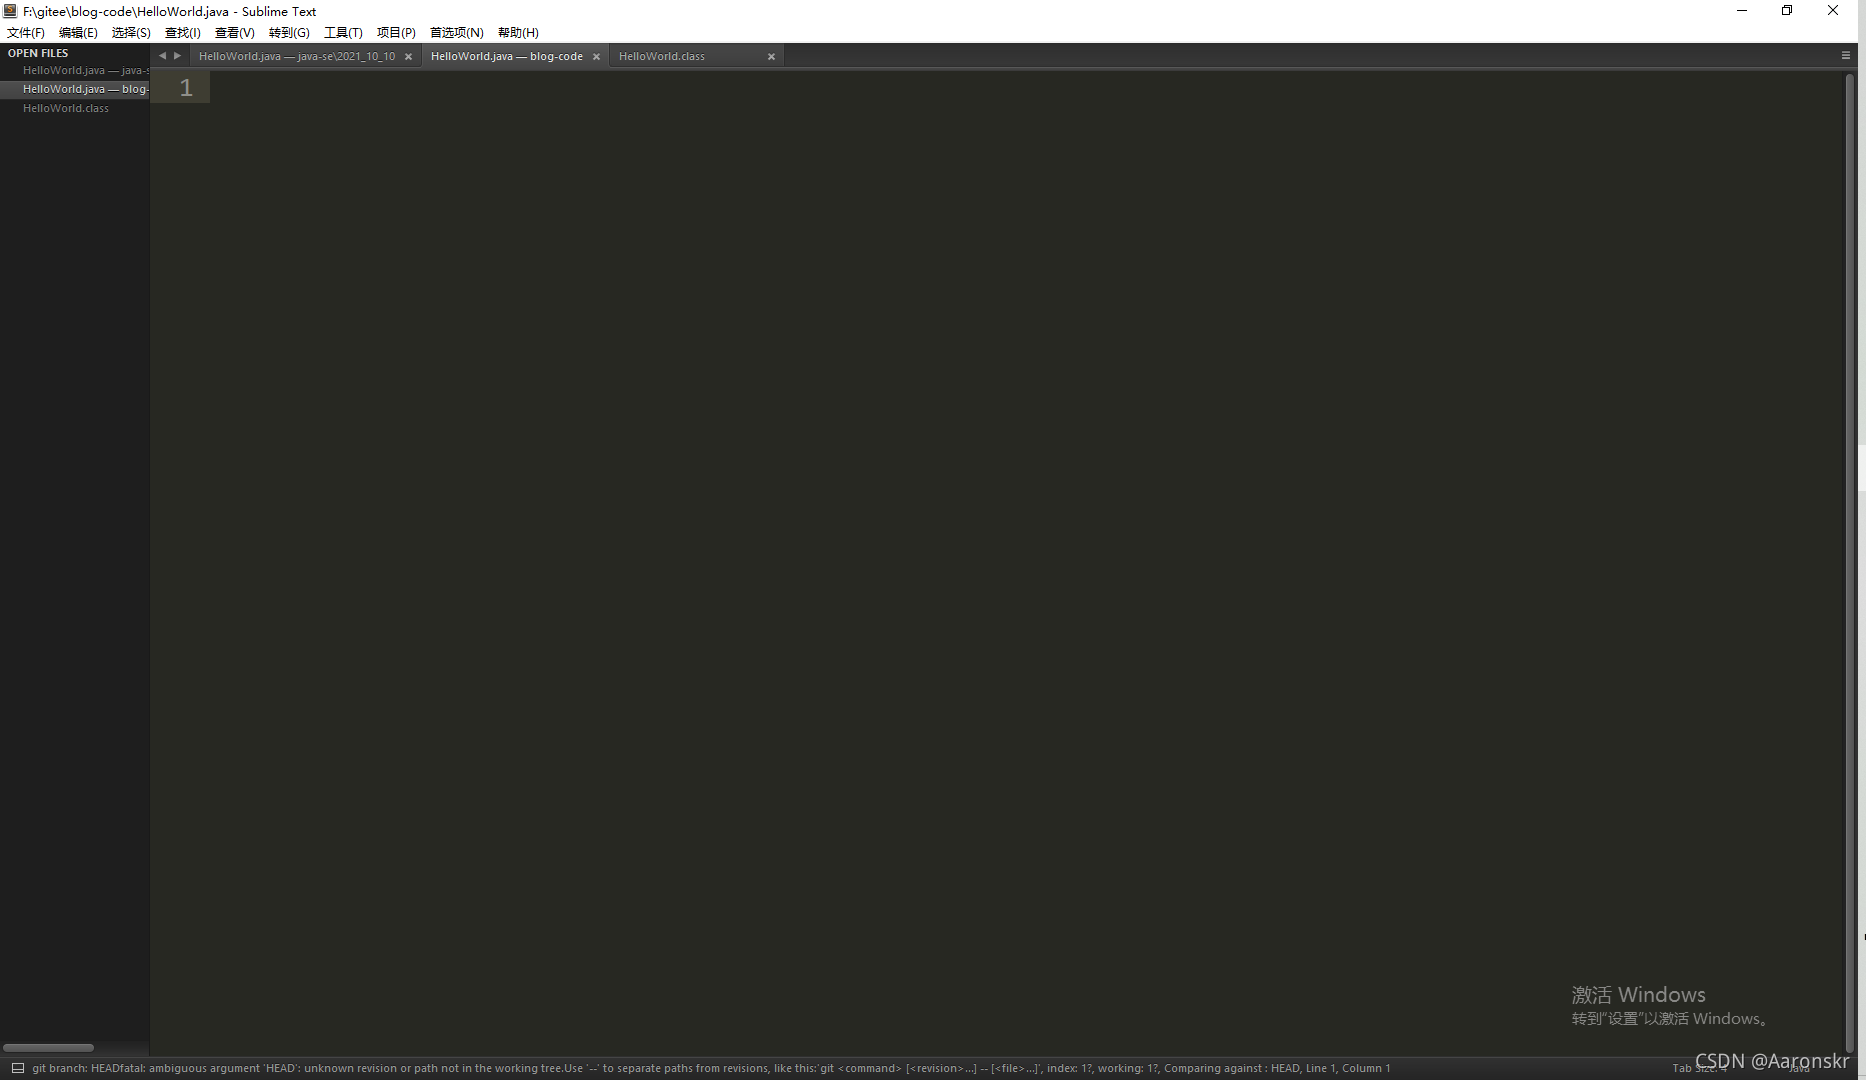The image size is (1866, 1080).
Task: Select HelloWorld.java java-se in Open Files sidebar
Action: [75, 70]
